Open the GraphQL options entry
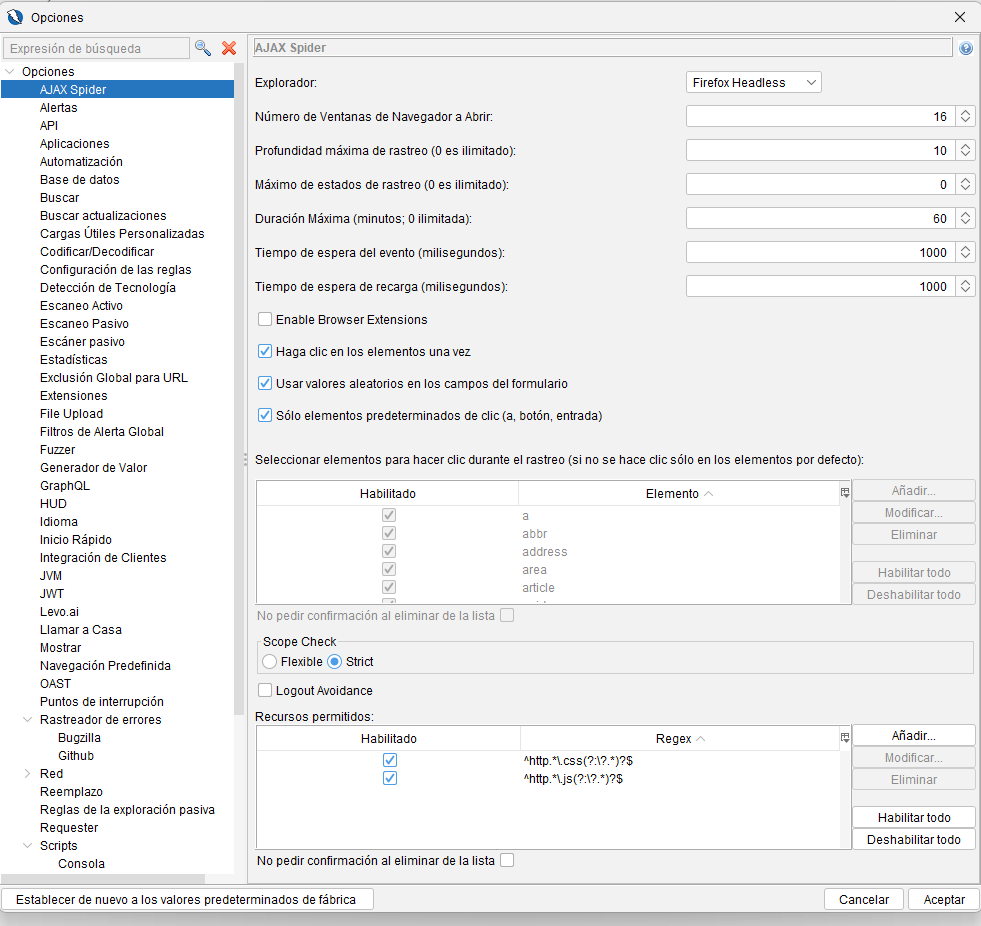This screenshot has height=926, width=981. pos(65,486)
